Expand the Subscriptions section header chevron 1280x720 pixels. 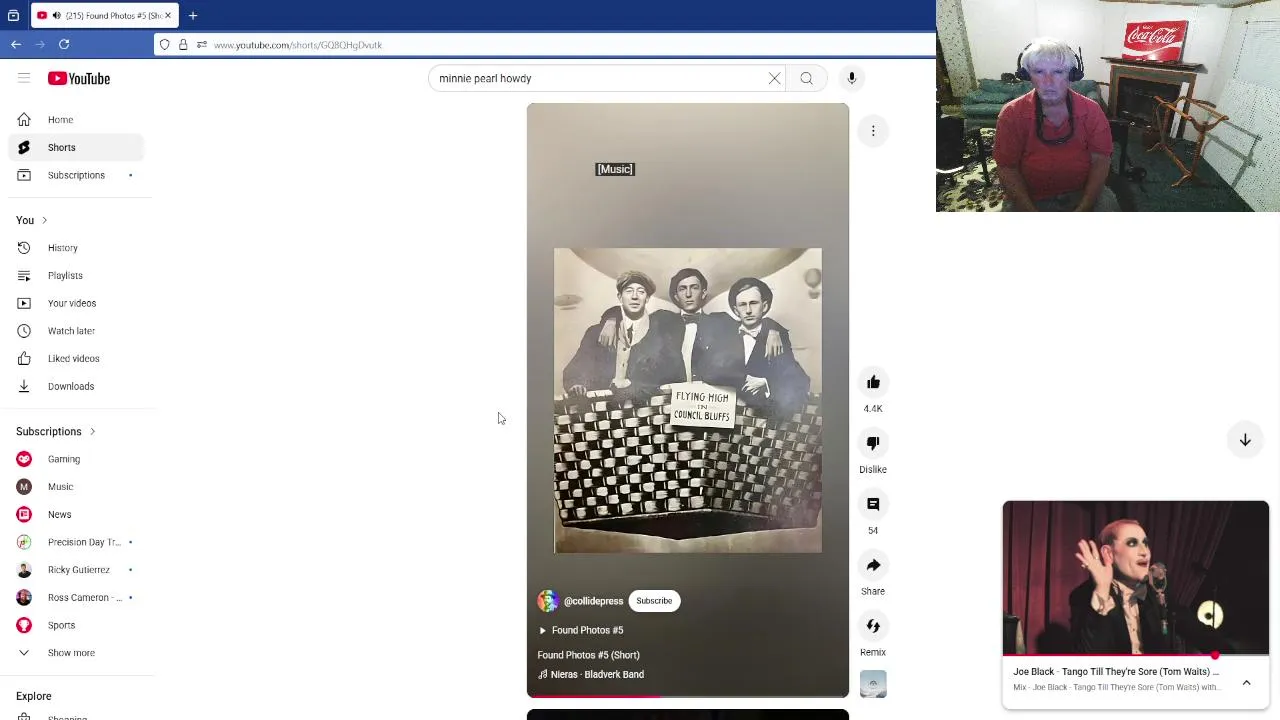pos(93,432)
